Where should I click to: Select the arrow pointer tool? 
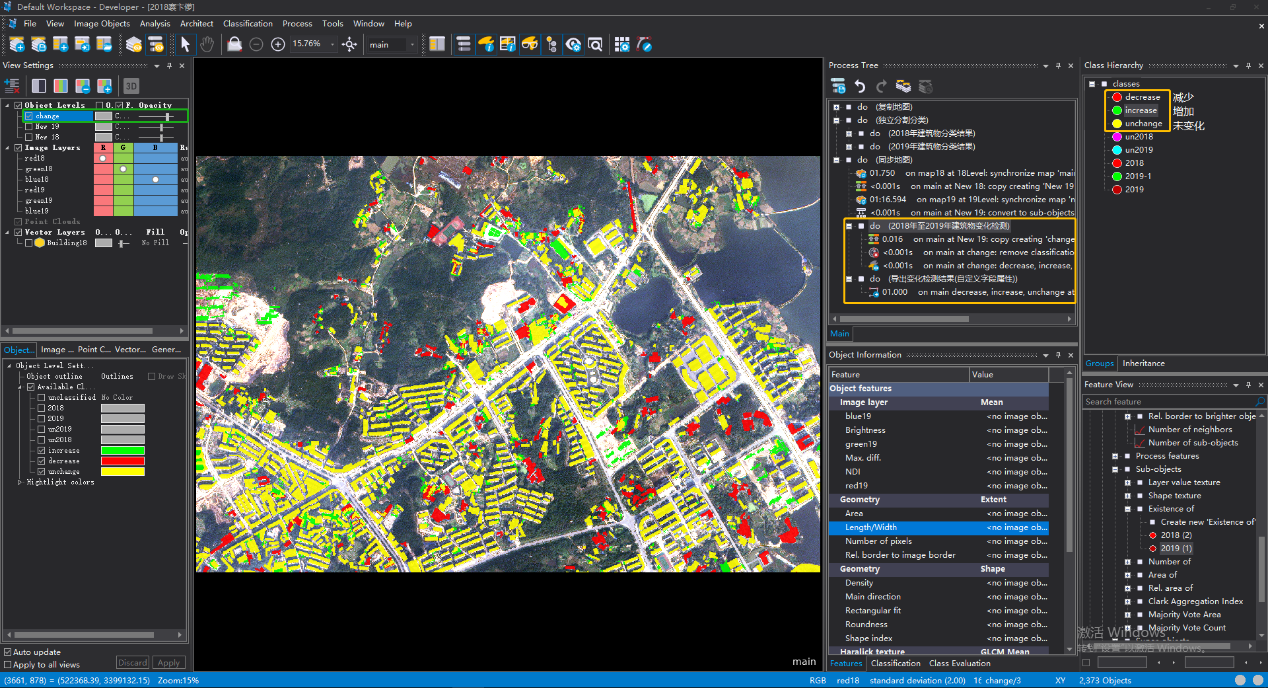pos(185,44)
